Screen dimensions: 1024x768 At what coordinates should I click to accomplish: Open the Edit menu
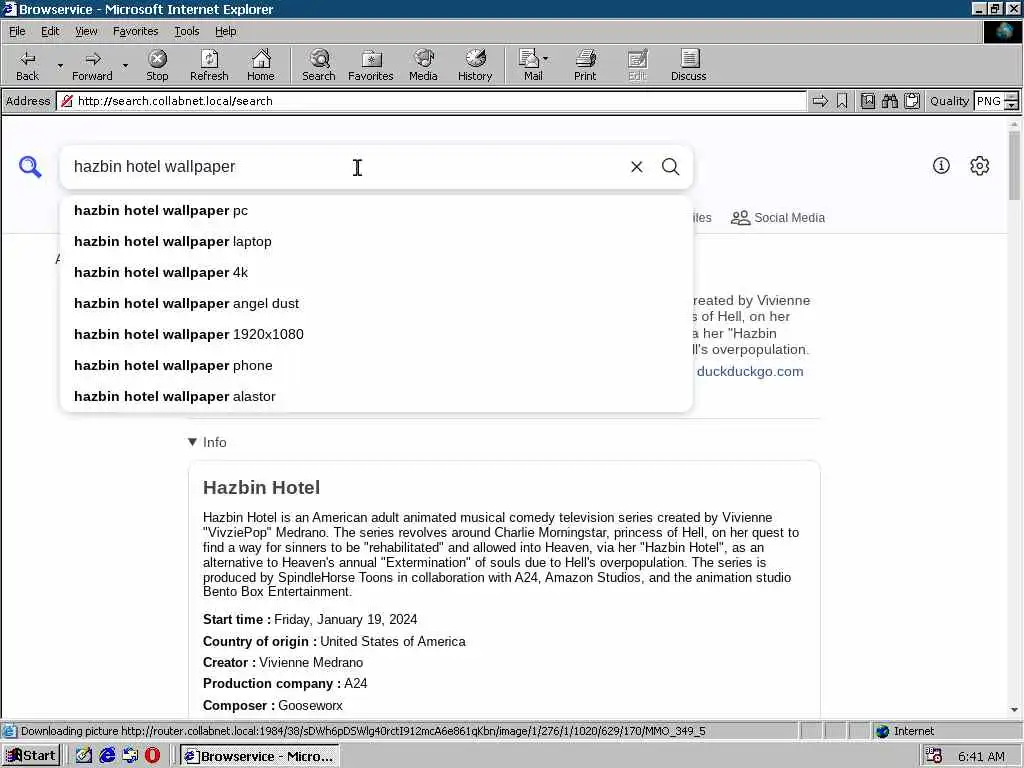[50, 31]
